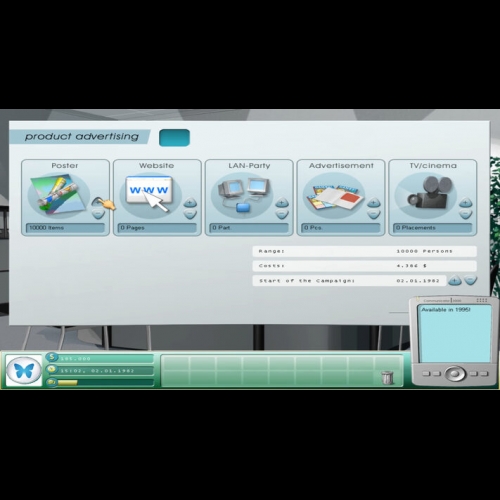500x500 pixels.
Task: Pick the Advertisement magazines icon
Action: pyautogui.click(x=334, y=196)
